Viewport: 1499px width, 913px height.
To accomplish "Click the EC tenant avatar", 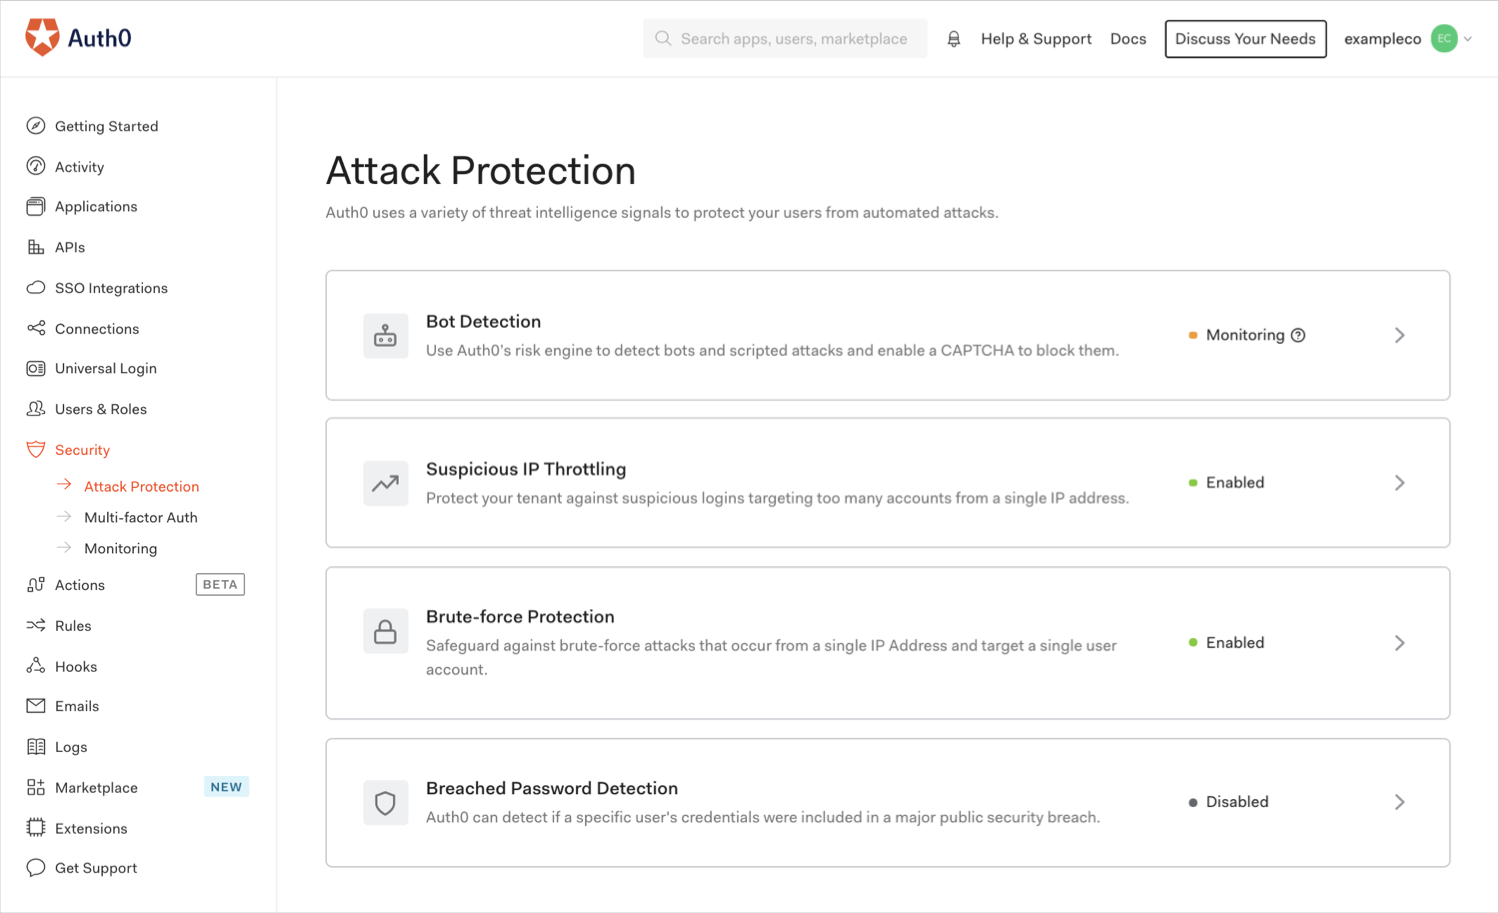I will pyautogui.click(x=1444, y=38).
